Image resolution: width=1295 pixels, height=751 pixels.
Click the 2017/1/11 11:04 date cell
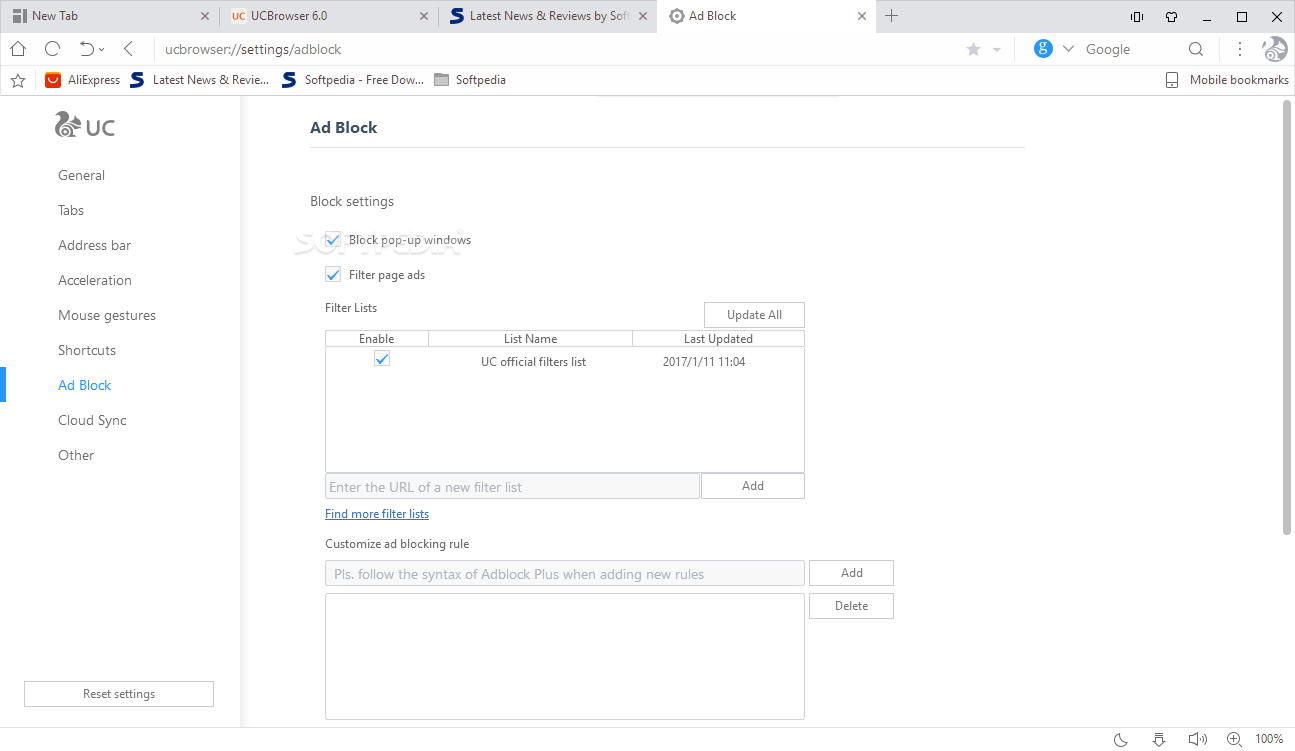704,362
